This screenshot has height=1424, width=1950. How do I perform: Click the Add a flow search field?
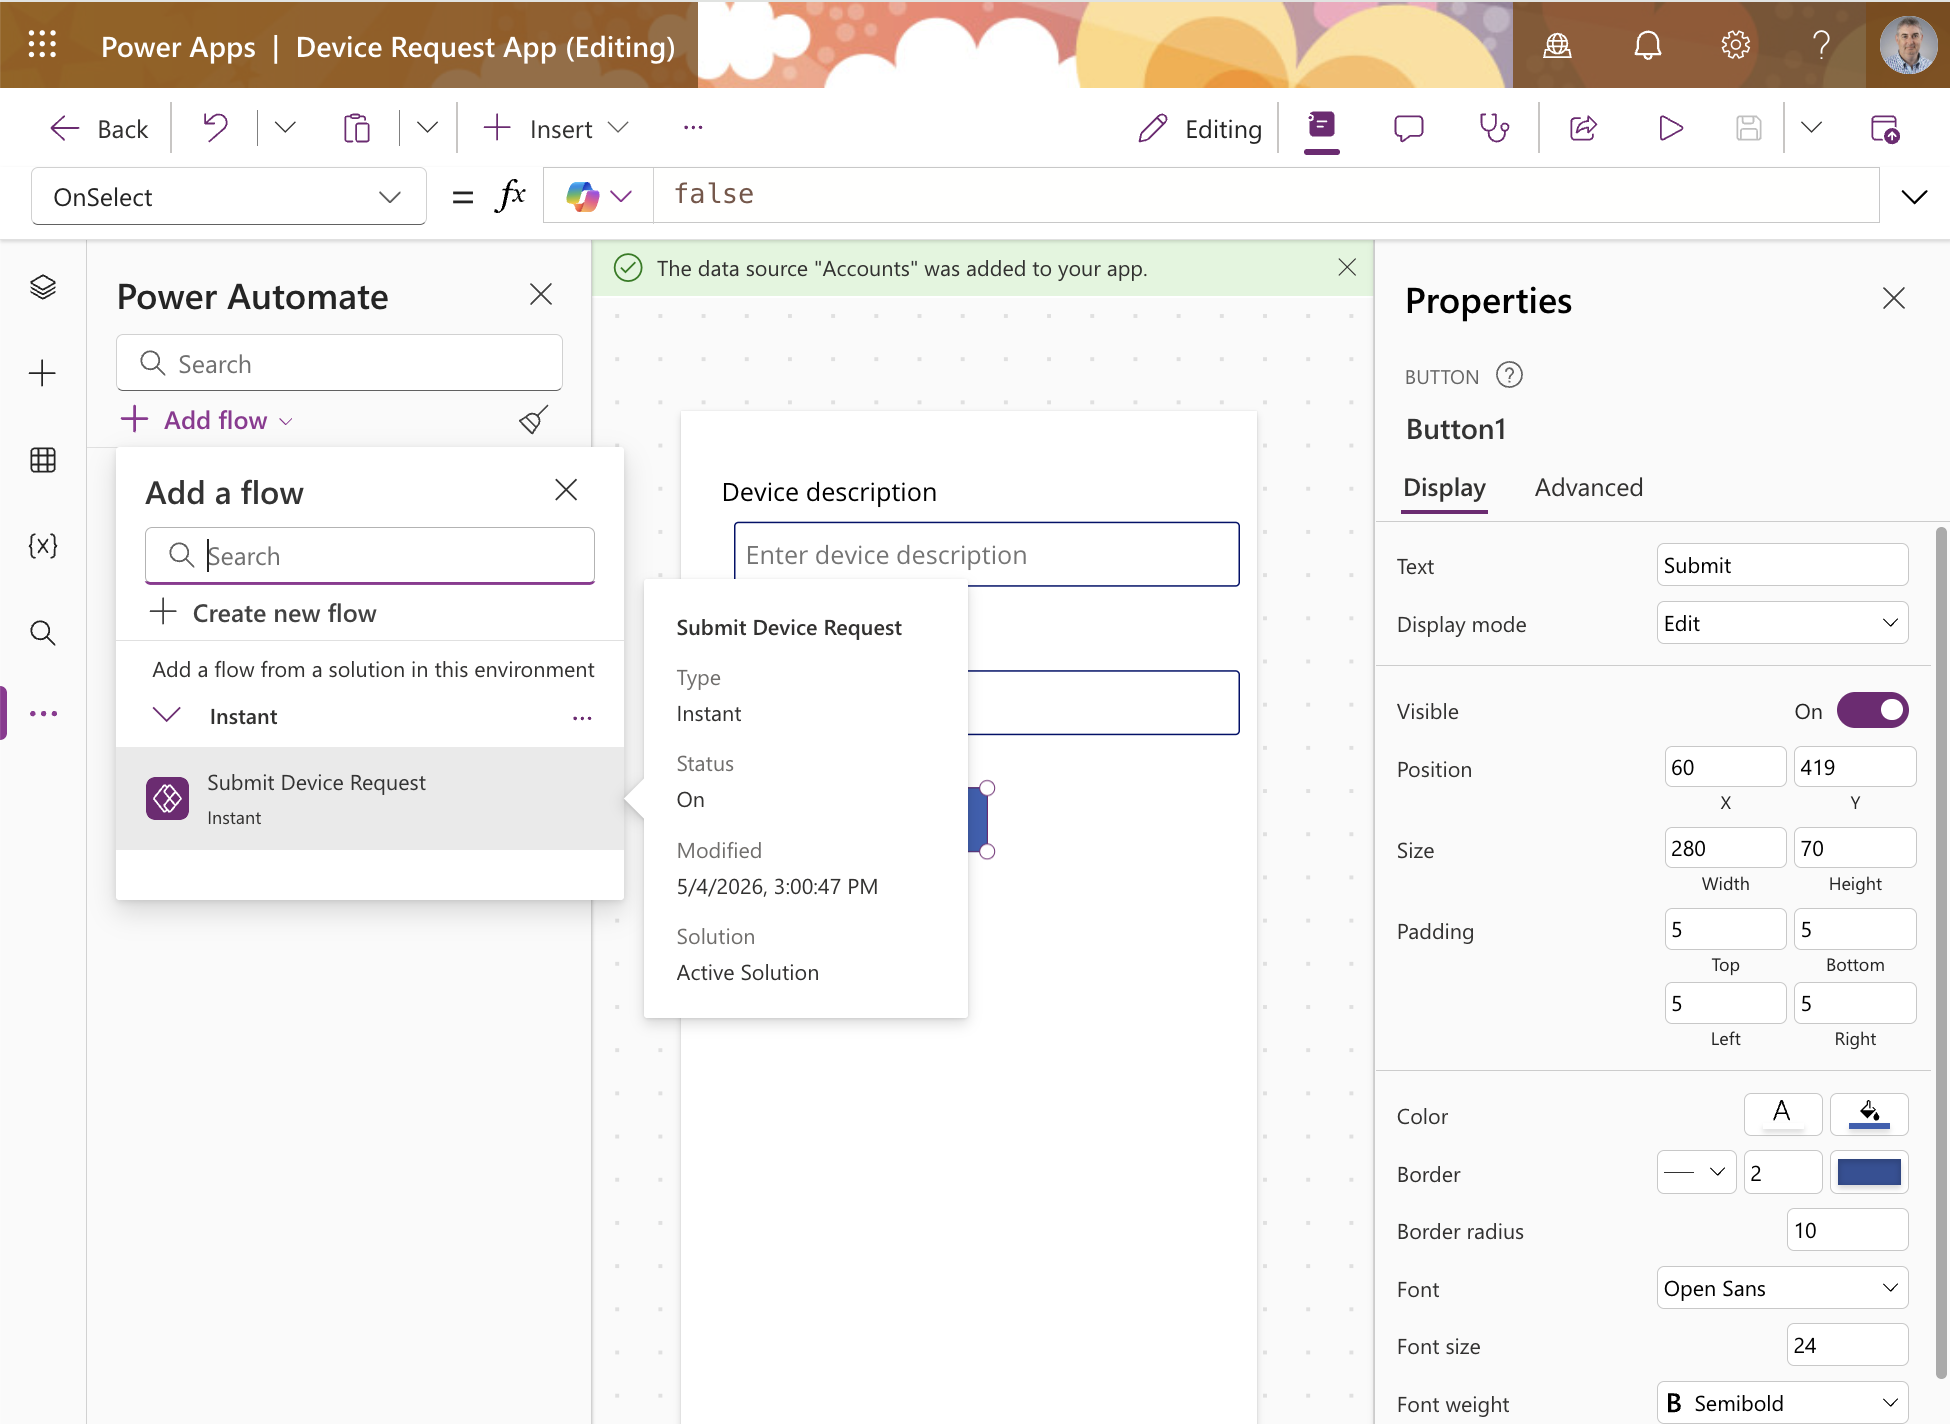pos(370,555)
